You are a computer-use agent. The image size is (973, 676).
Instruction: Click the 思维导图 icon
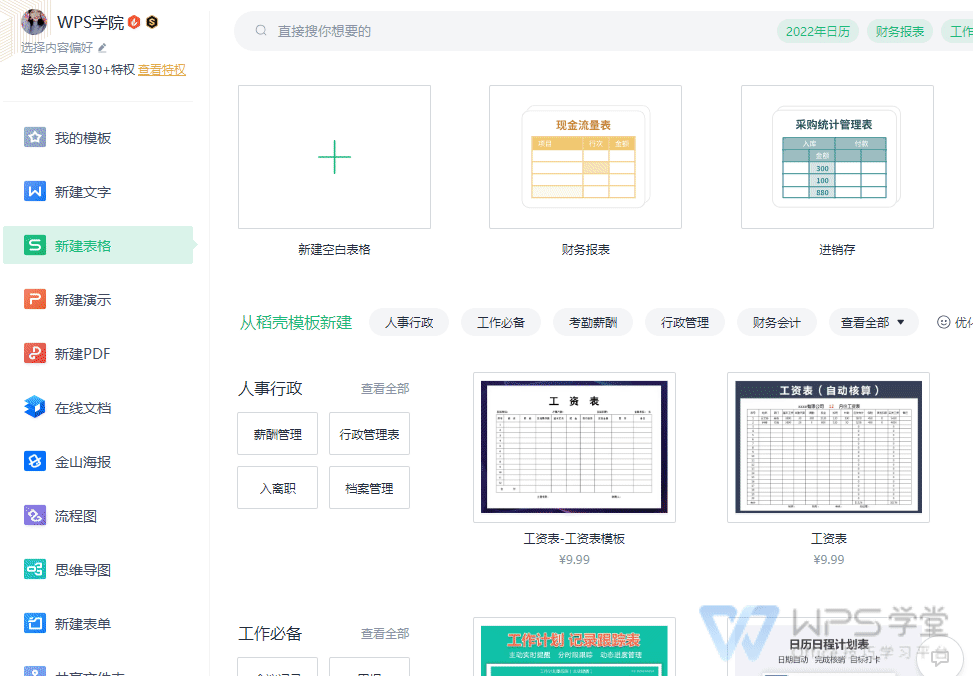35,569
